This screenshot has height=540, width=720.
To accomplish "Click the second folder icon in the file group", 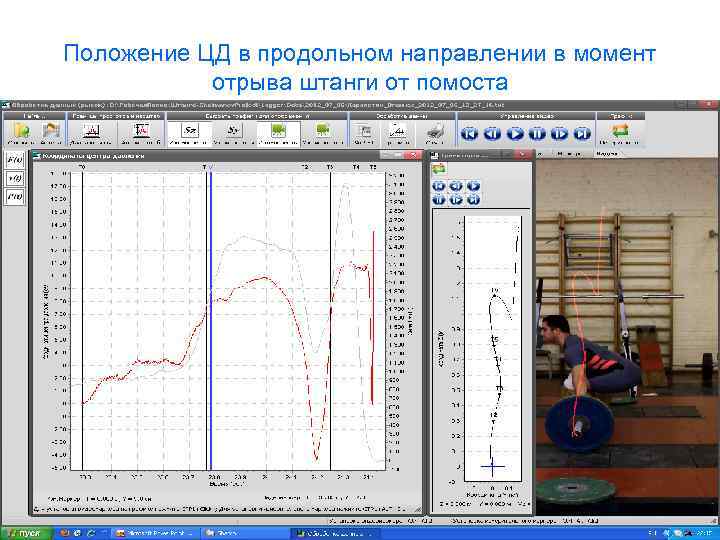I will tap(51, 131).
